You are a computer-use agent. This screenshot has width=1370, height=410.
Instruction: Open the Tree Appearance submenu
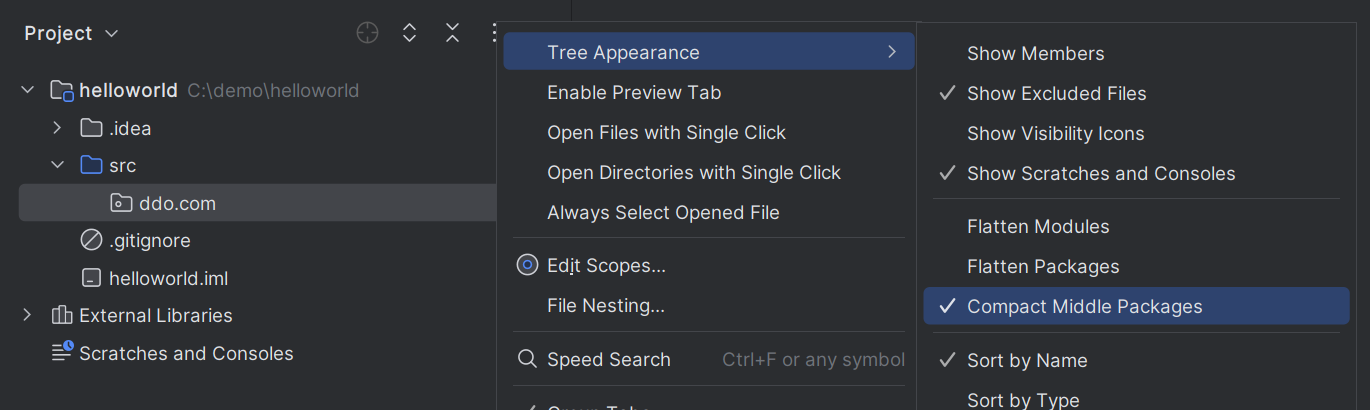(x=708, y=52)
